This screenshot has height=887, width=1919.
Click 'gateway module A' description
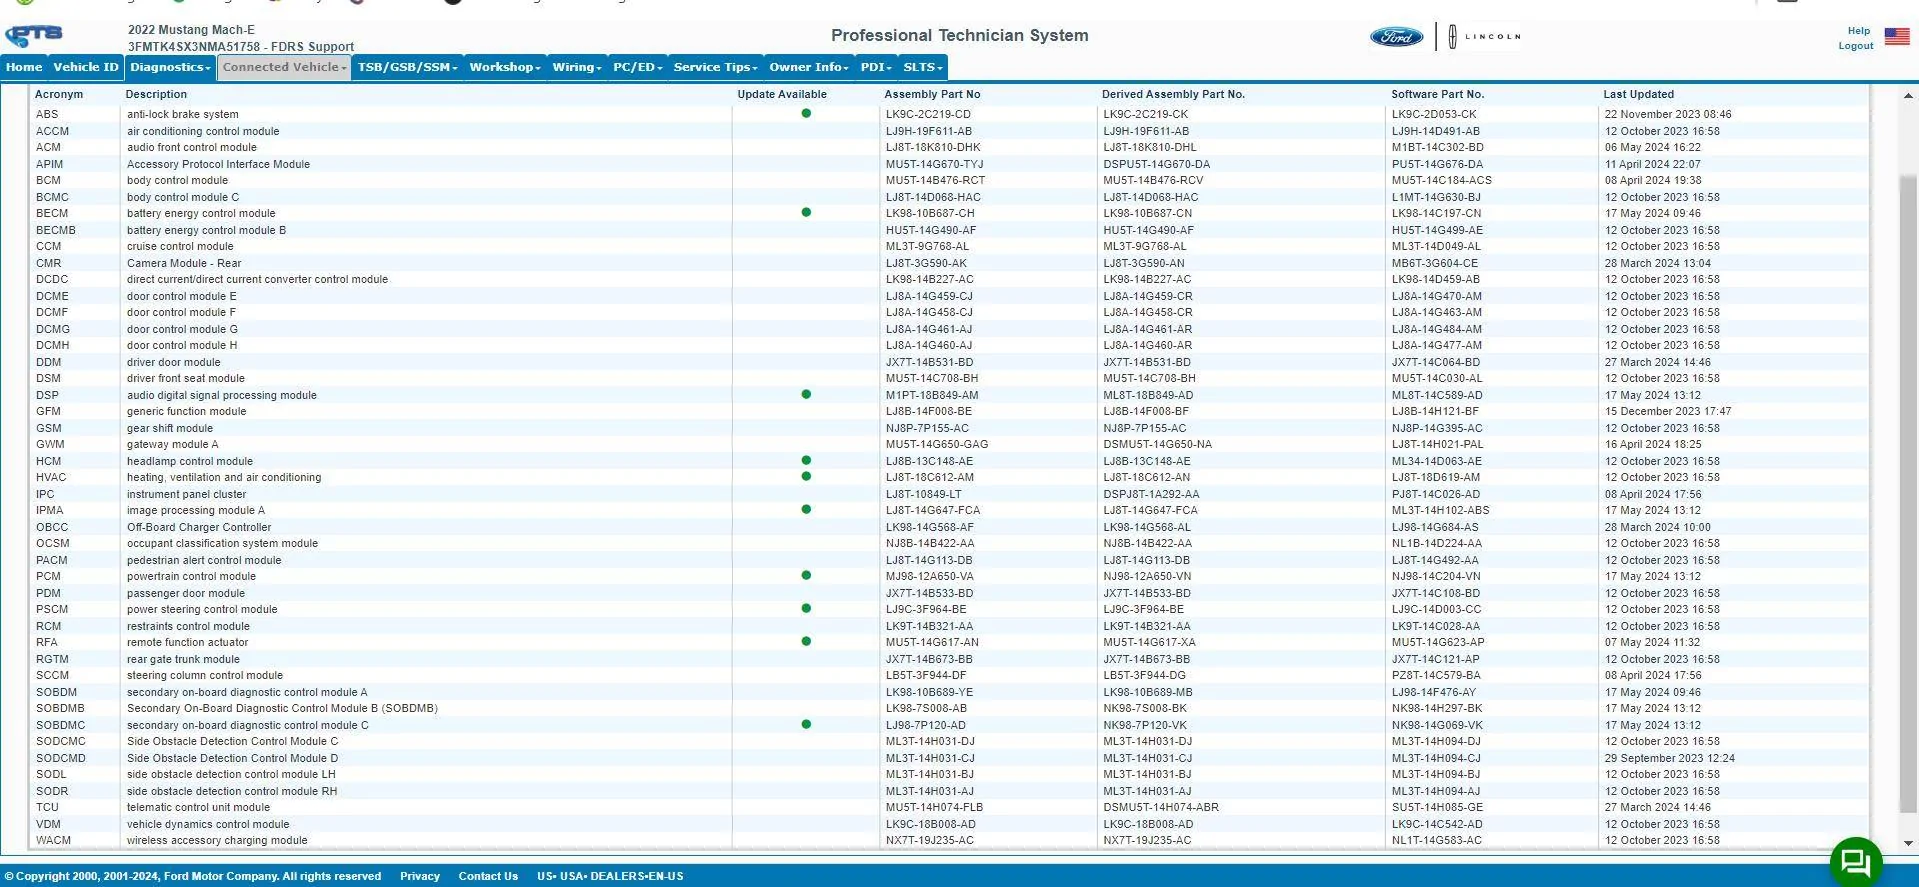[172, 444]
